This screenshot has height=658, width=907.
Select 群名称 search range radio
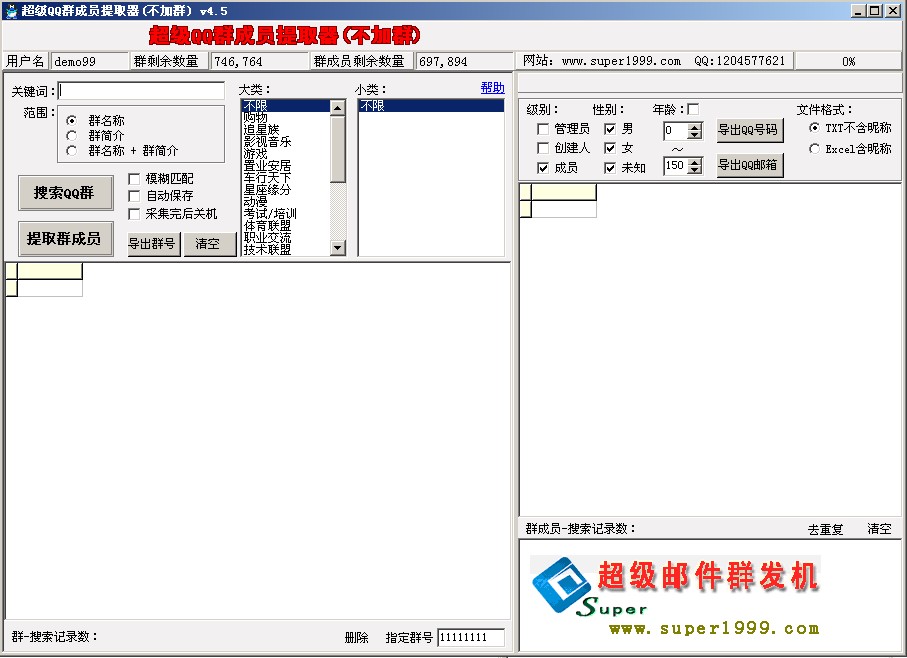point(72,120)
